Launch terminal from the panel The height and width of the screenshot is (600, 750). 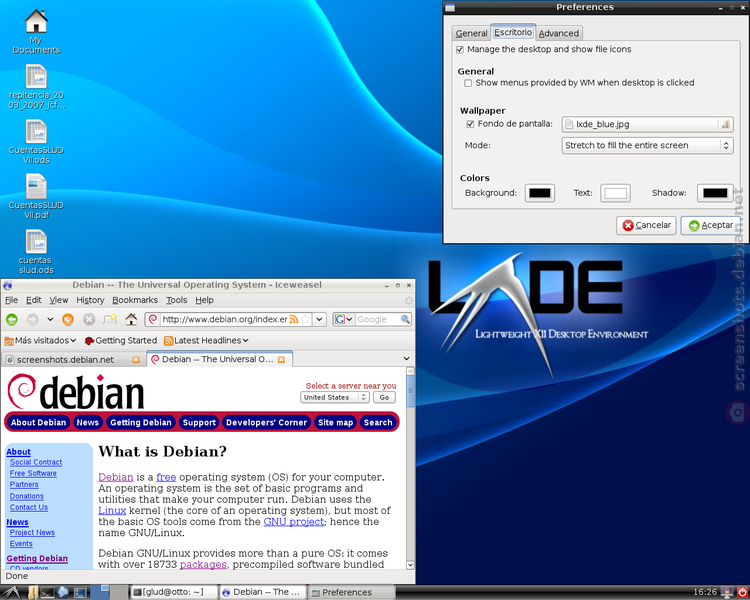pos(47,592)
